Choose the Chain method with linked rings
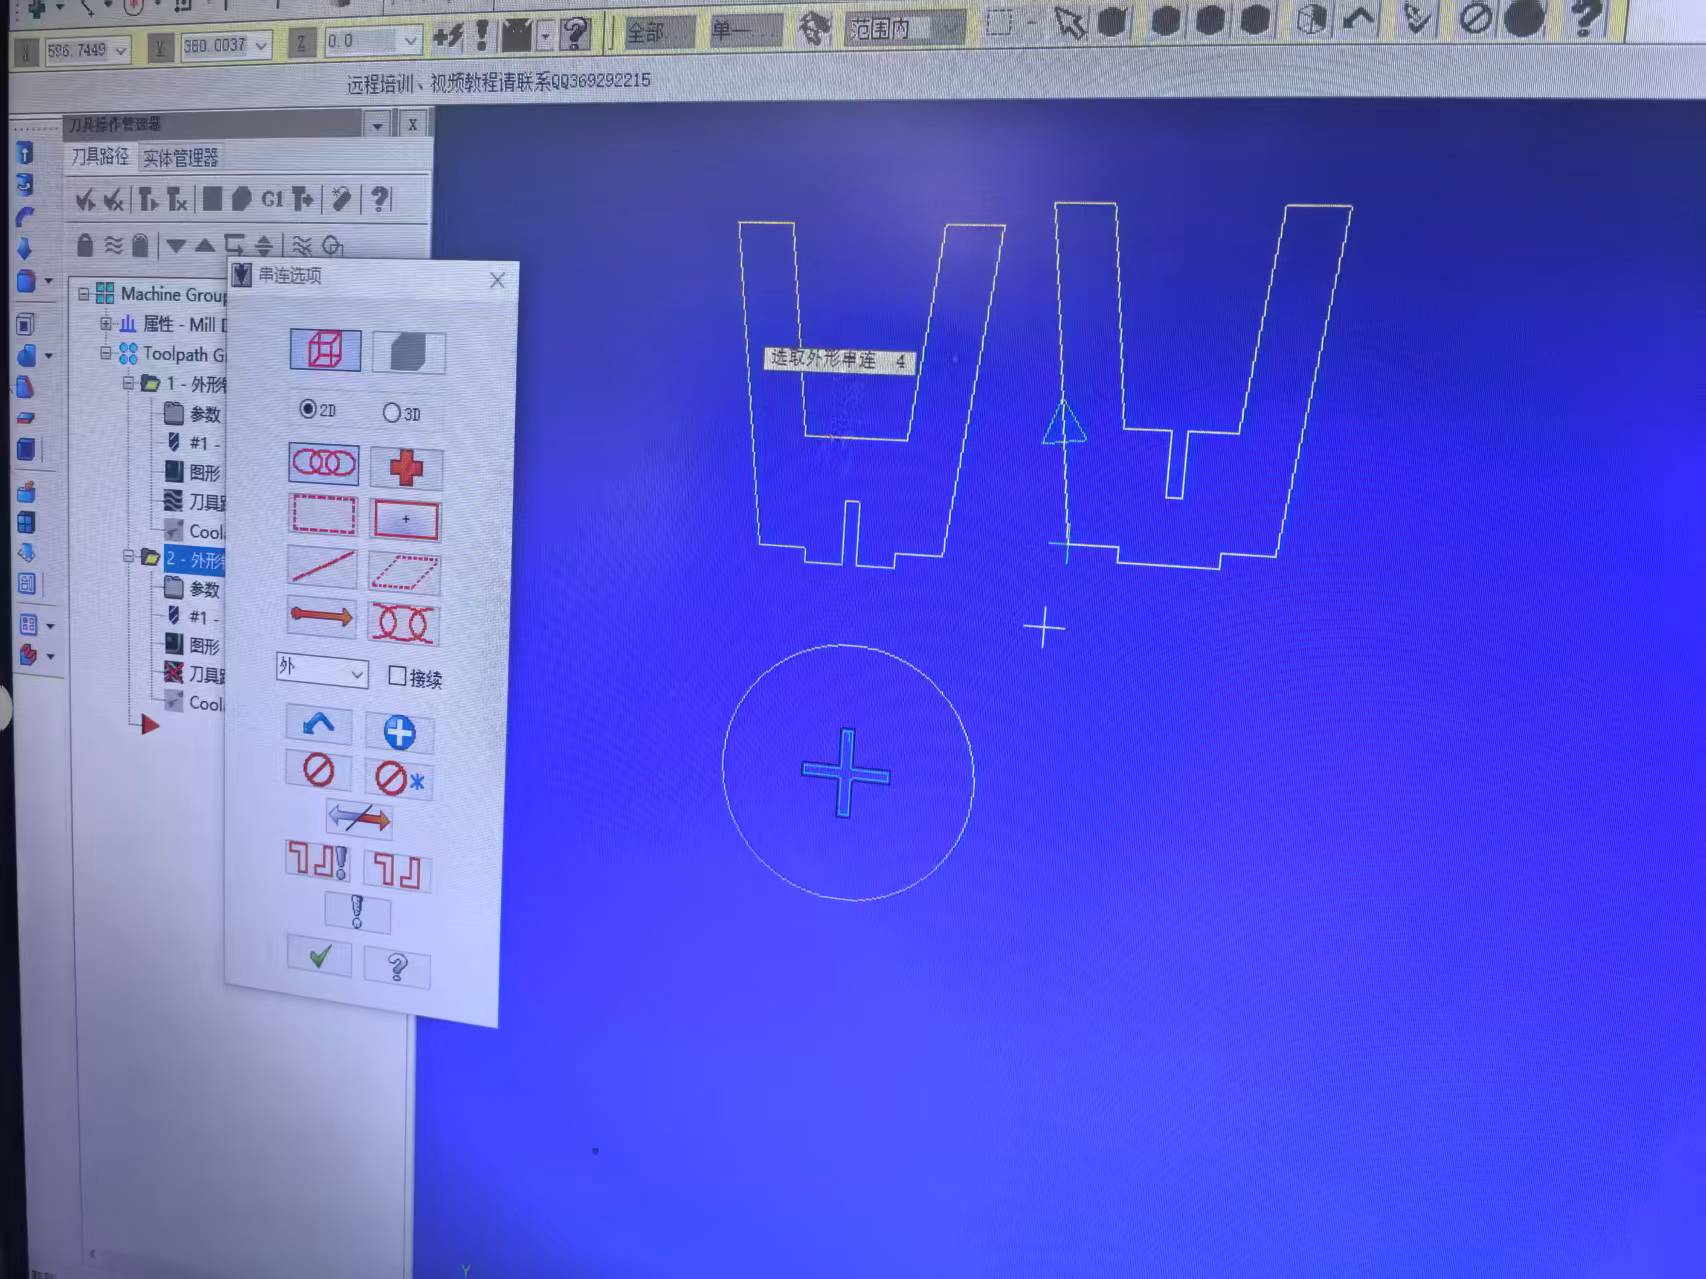The image size is (1706, 1279). (323, 463)
